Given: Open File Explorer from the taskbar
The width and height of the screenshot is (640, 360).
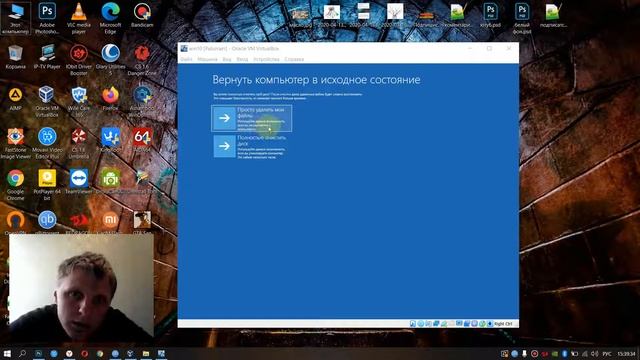Looking at the screenshot, I should coord(146,353).
